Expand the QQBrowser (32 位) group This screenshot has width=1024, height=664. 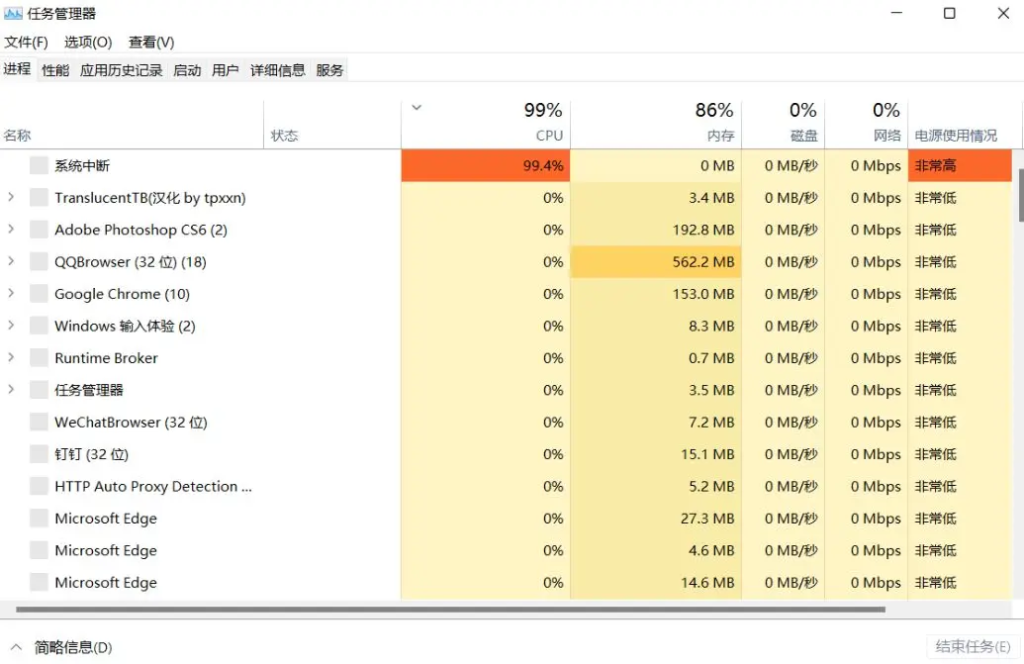click(x=11, y=261)
